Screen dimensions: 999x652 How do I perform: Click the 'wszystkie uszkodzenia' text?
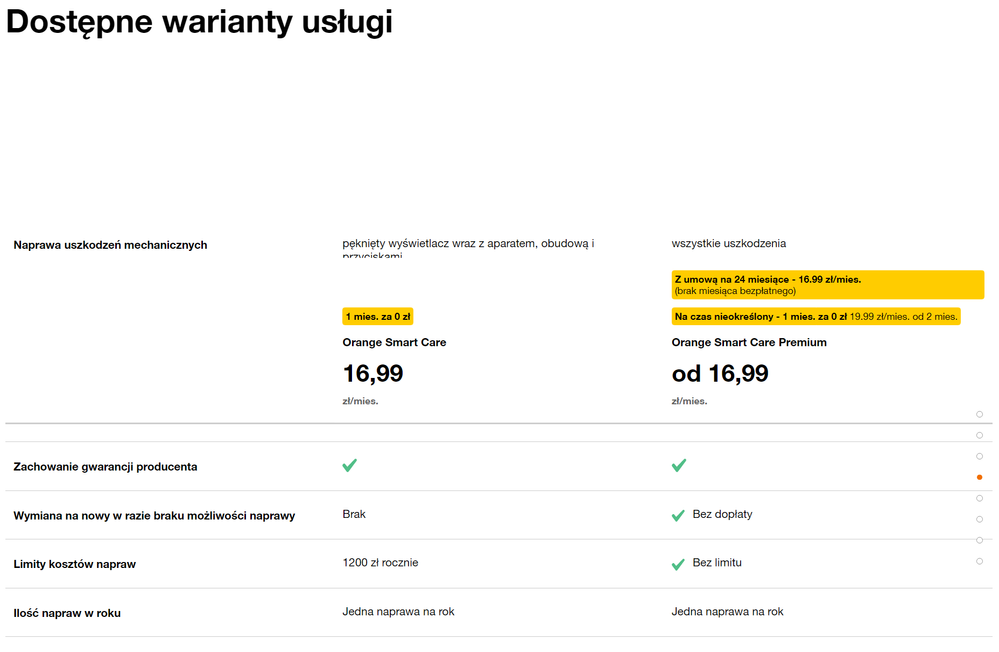pos(729,243)
